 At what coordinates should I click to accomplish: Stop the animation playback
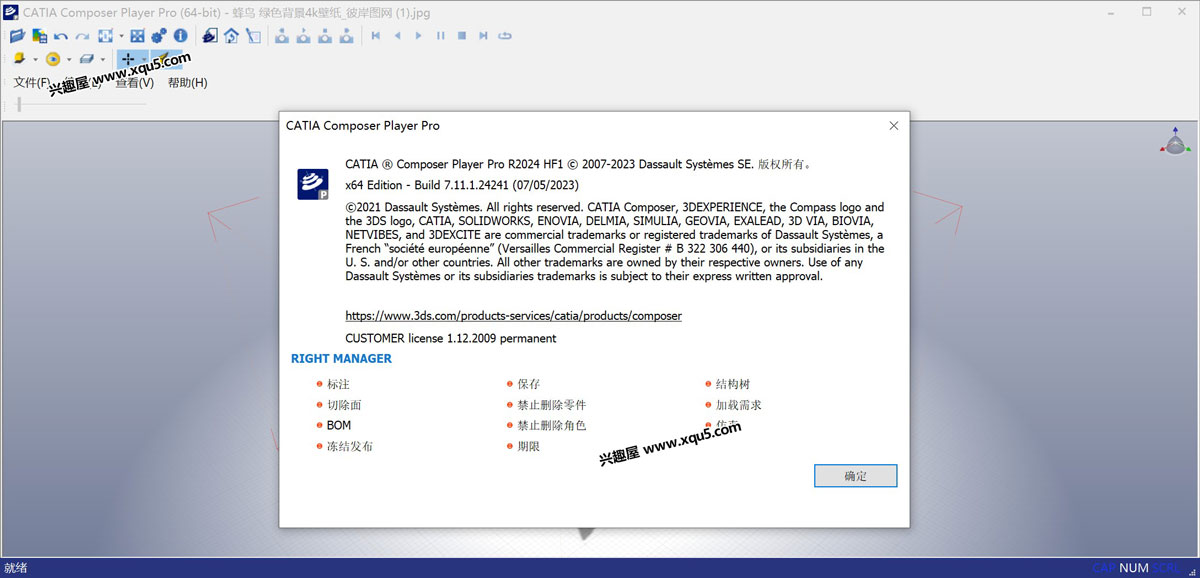coord(462,36)
